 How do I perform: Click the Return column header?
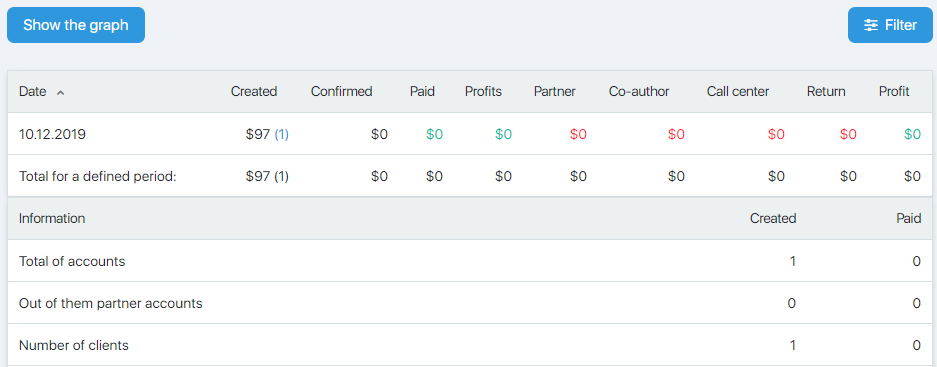click(x=826, y=91)
